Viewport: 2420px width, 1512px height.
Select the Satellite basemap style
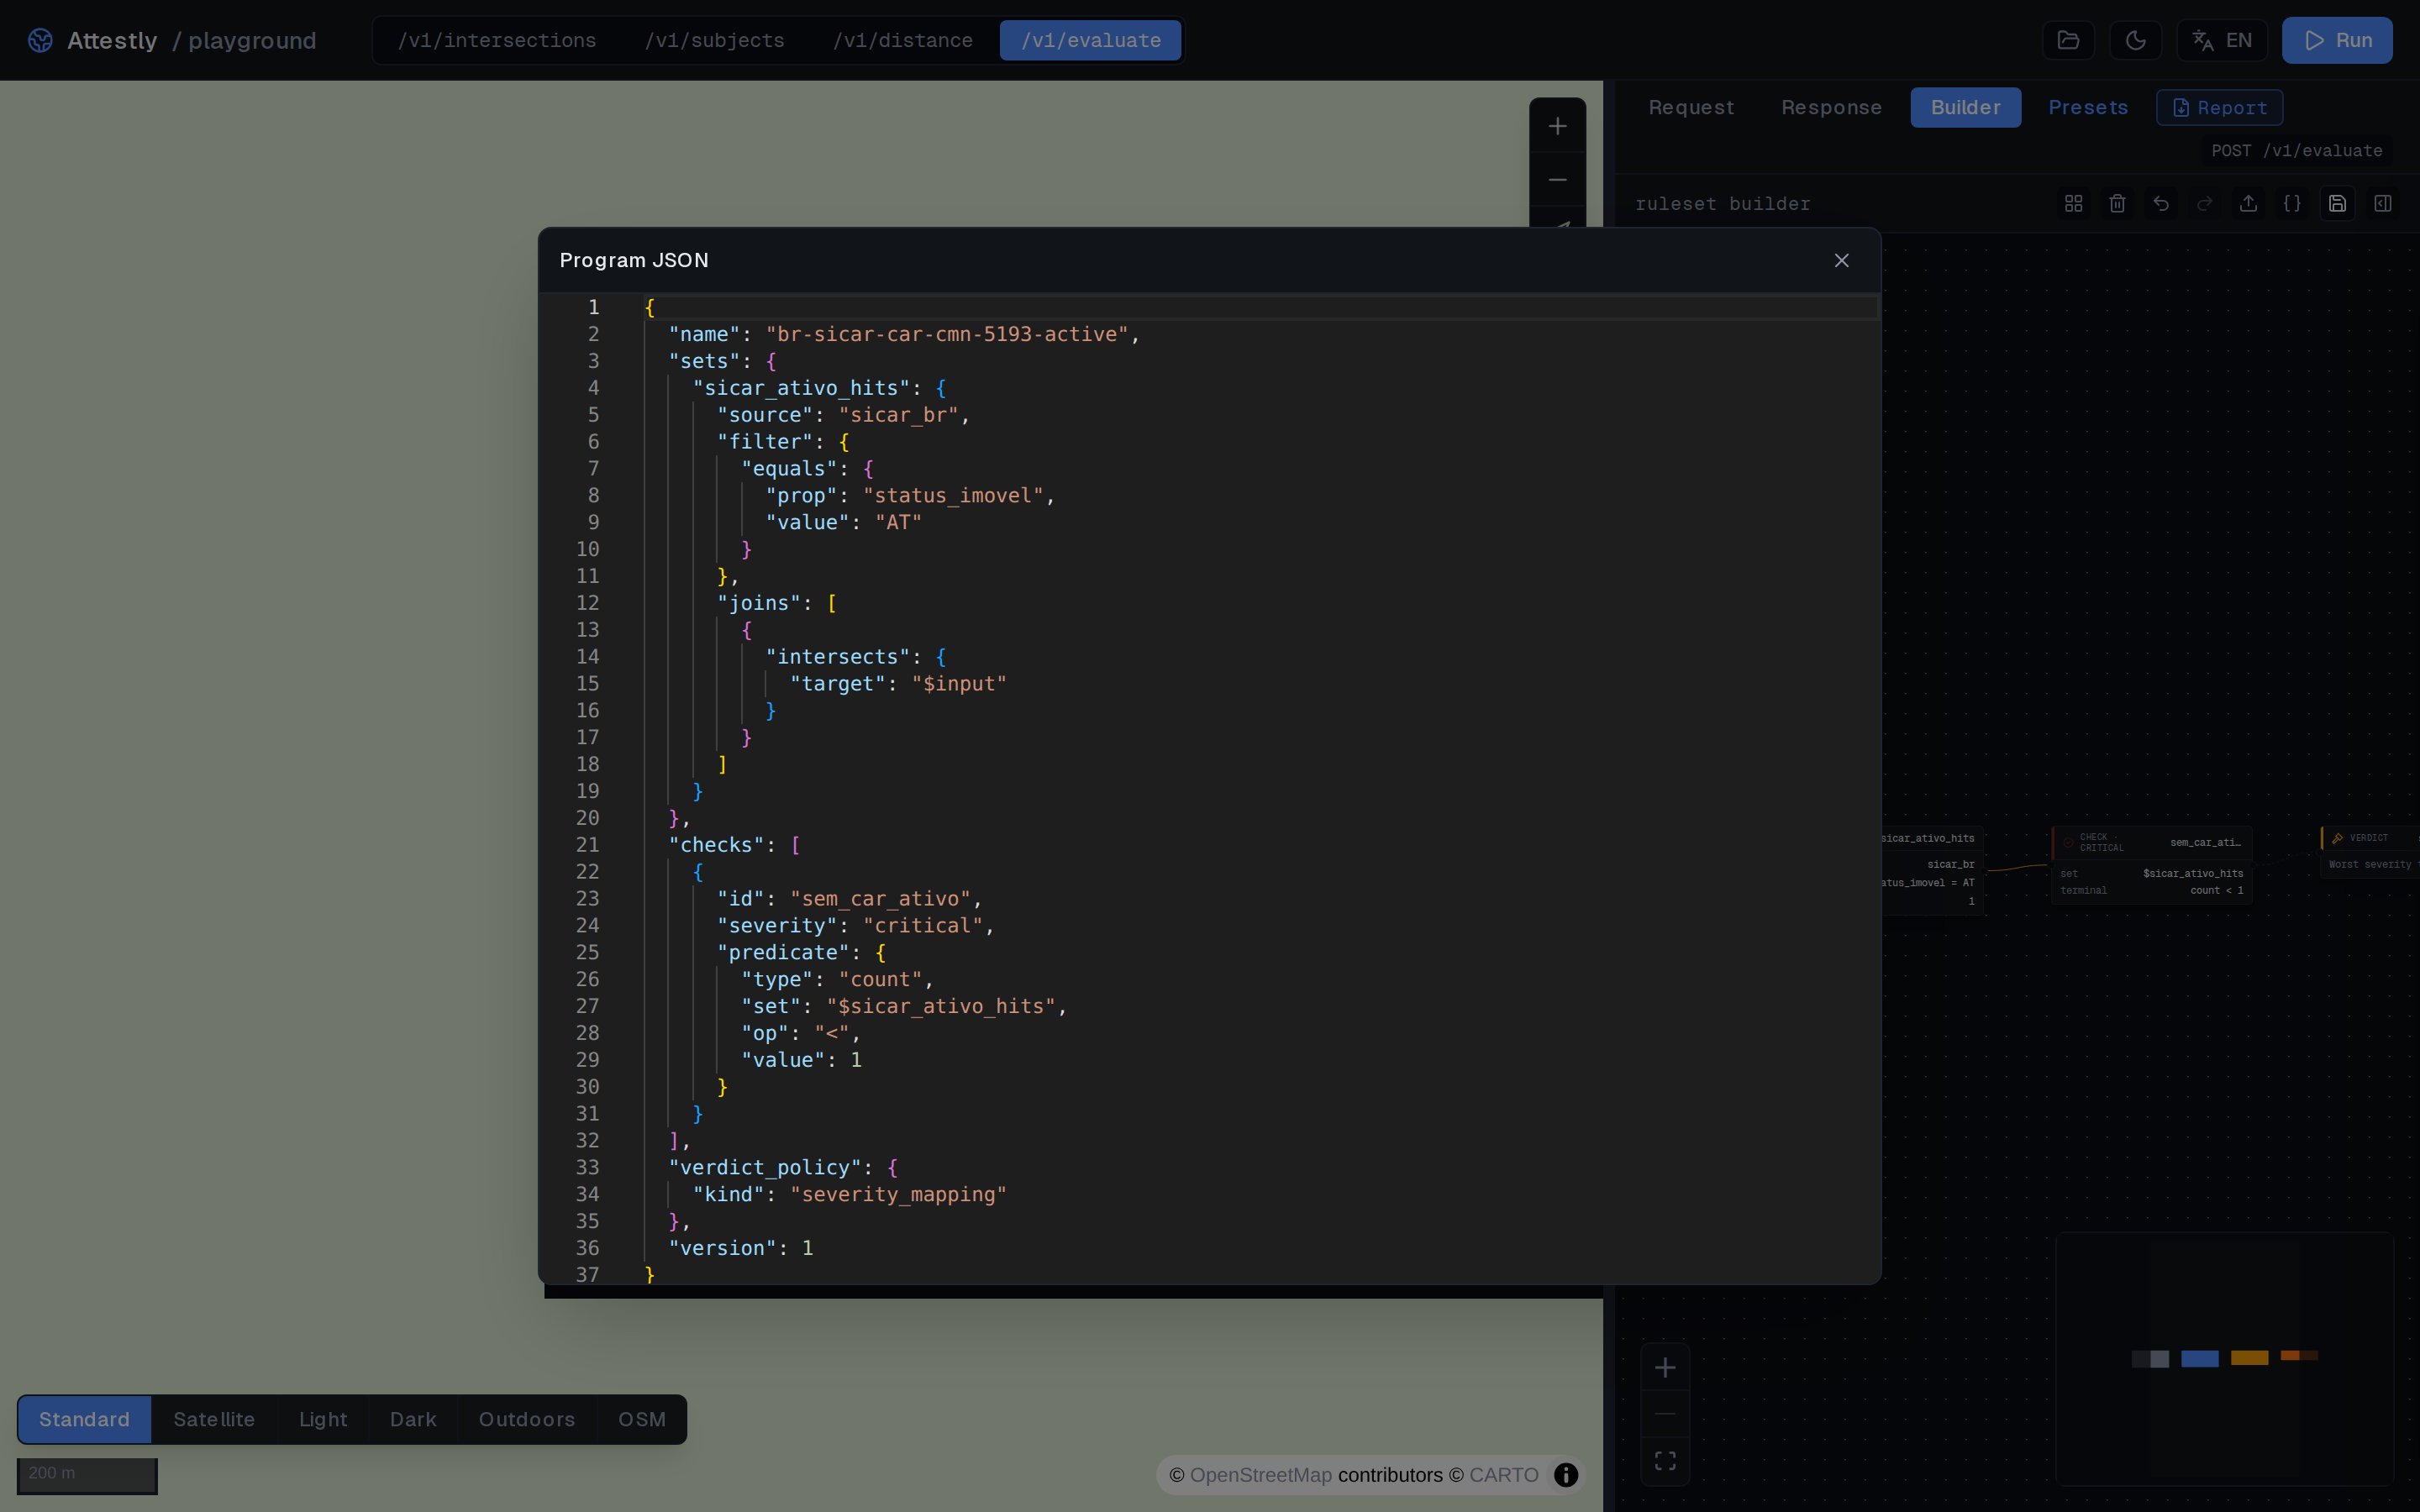coord(214,1419)
